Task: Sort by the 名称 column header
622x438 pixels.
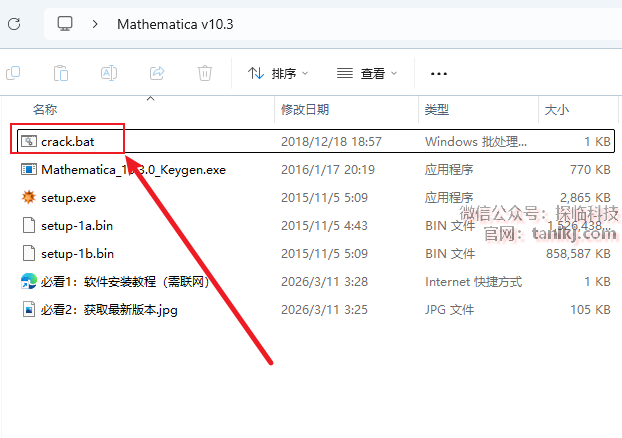Action: click(x=45, y=110)
